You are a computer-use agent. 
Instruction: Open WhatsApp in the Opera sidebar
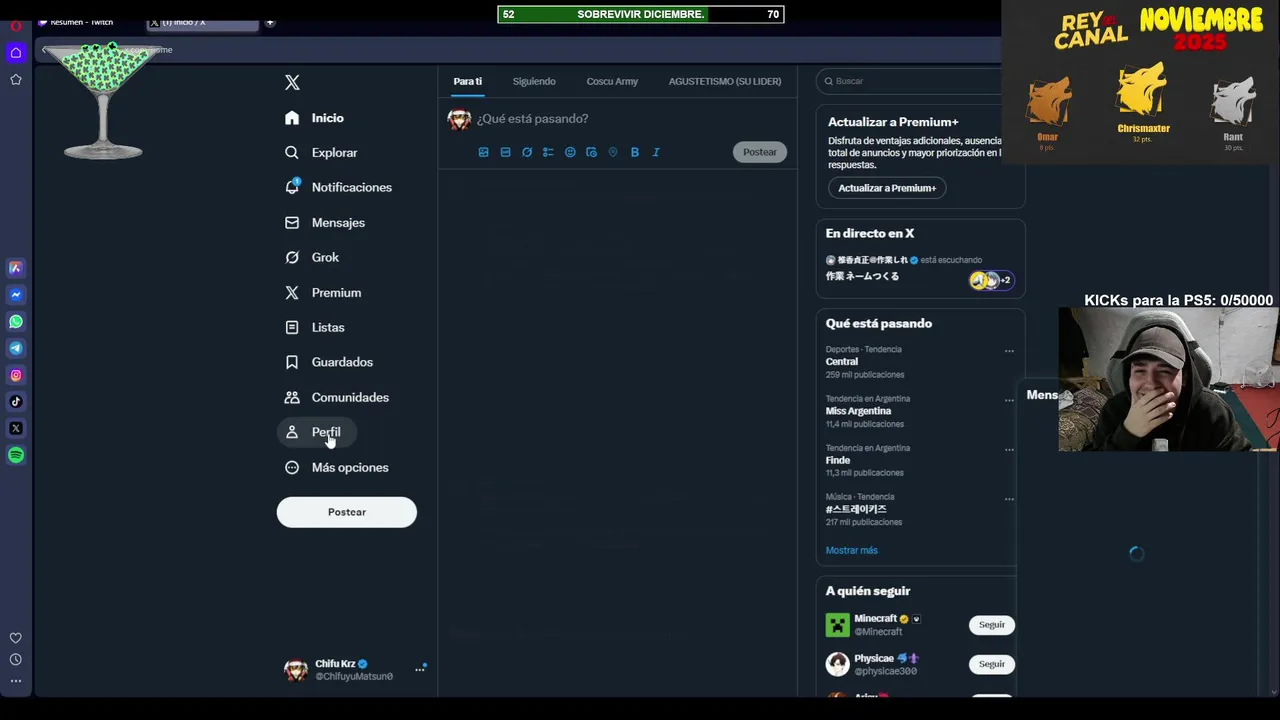16,322
